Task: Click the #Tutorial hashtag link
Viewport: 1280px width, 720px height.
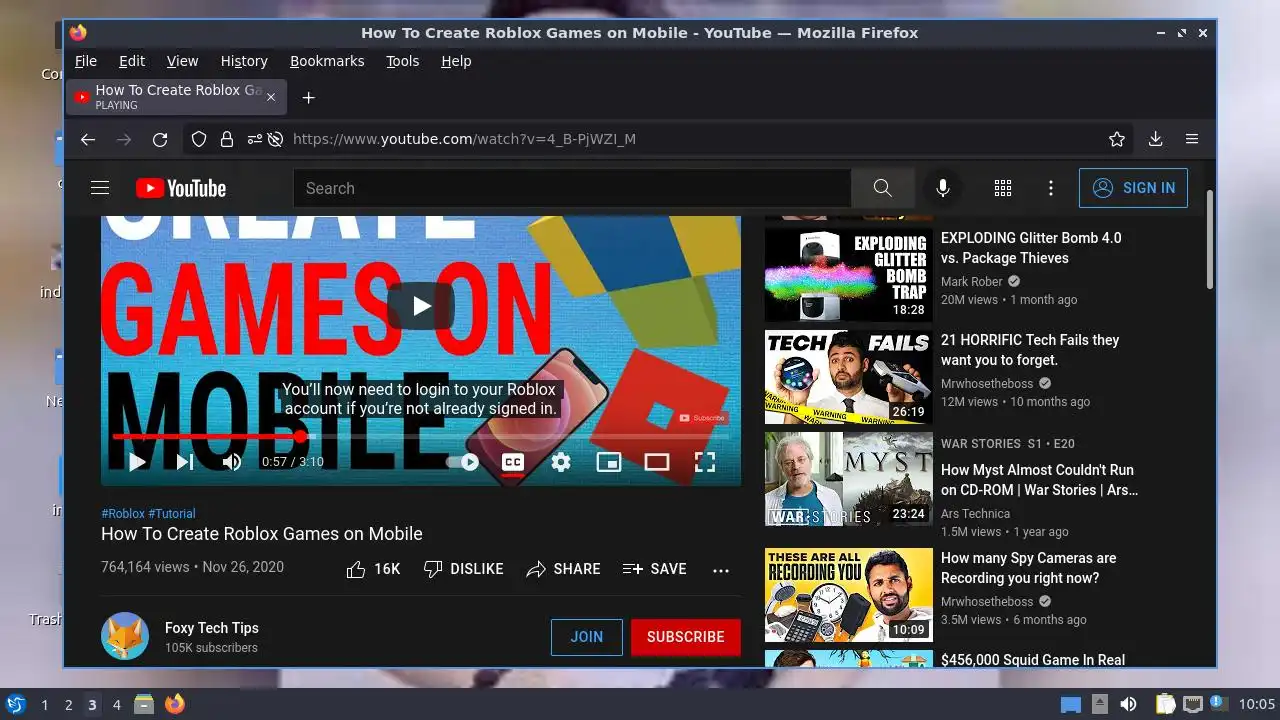Action: coord(172,514)
